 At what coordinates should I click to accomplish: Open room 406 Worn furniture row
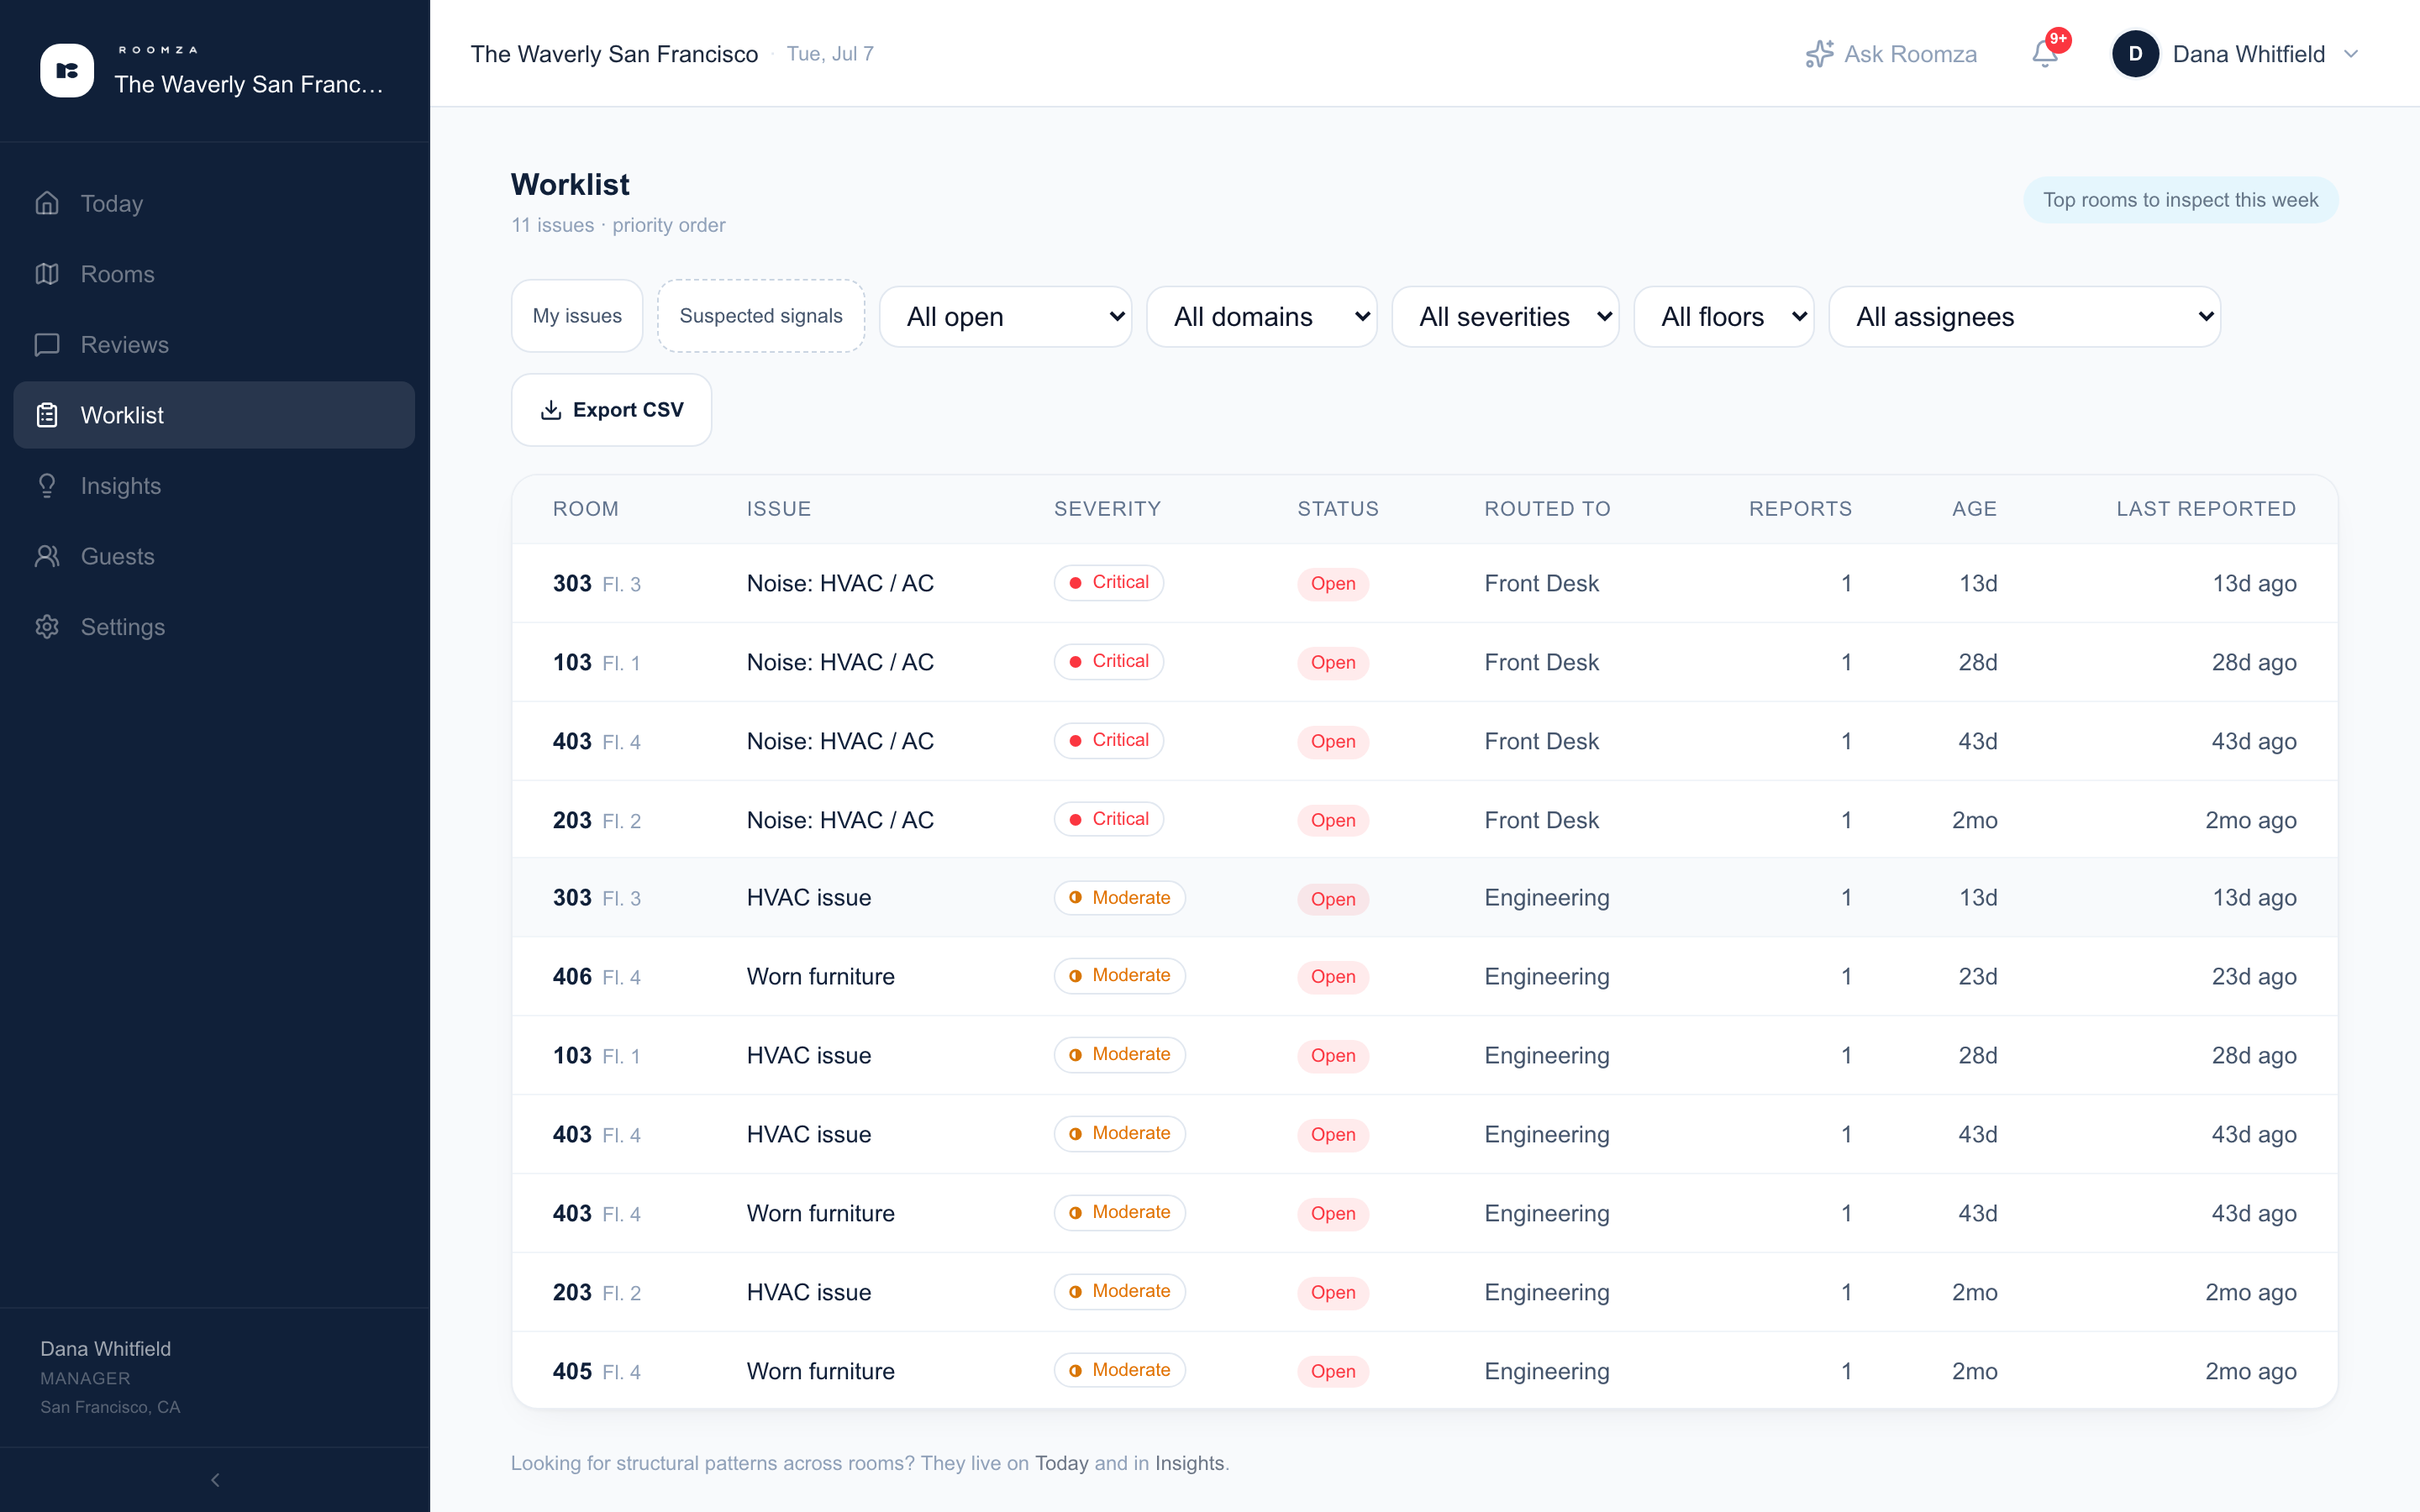point(1424,976)
